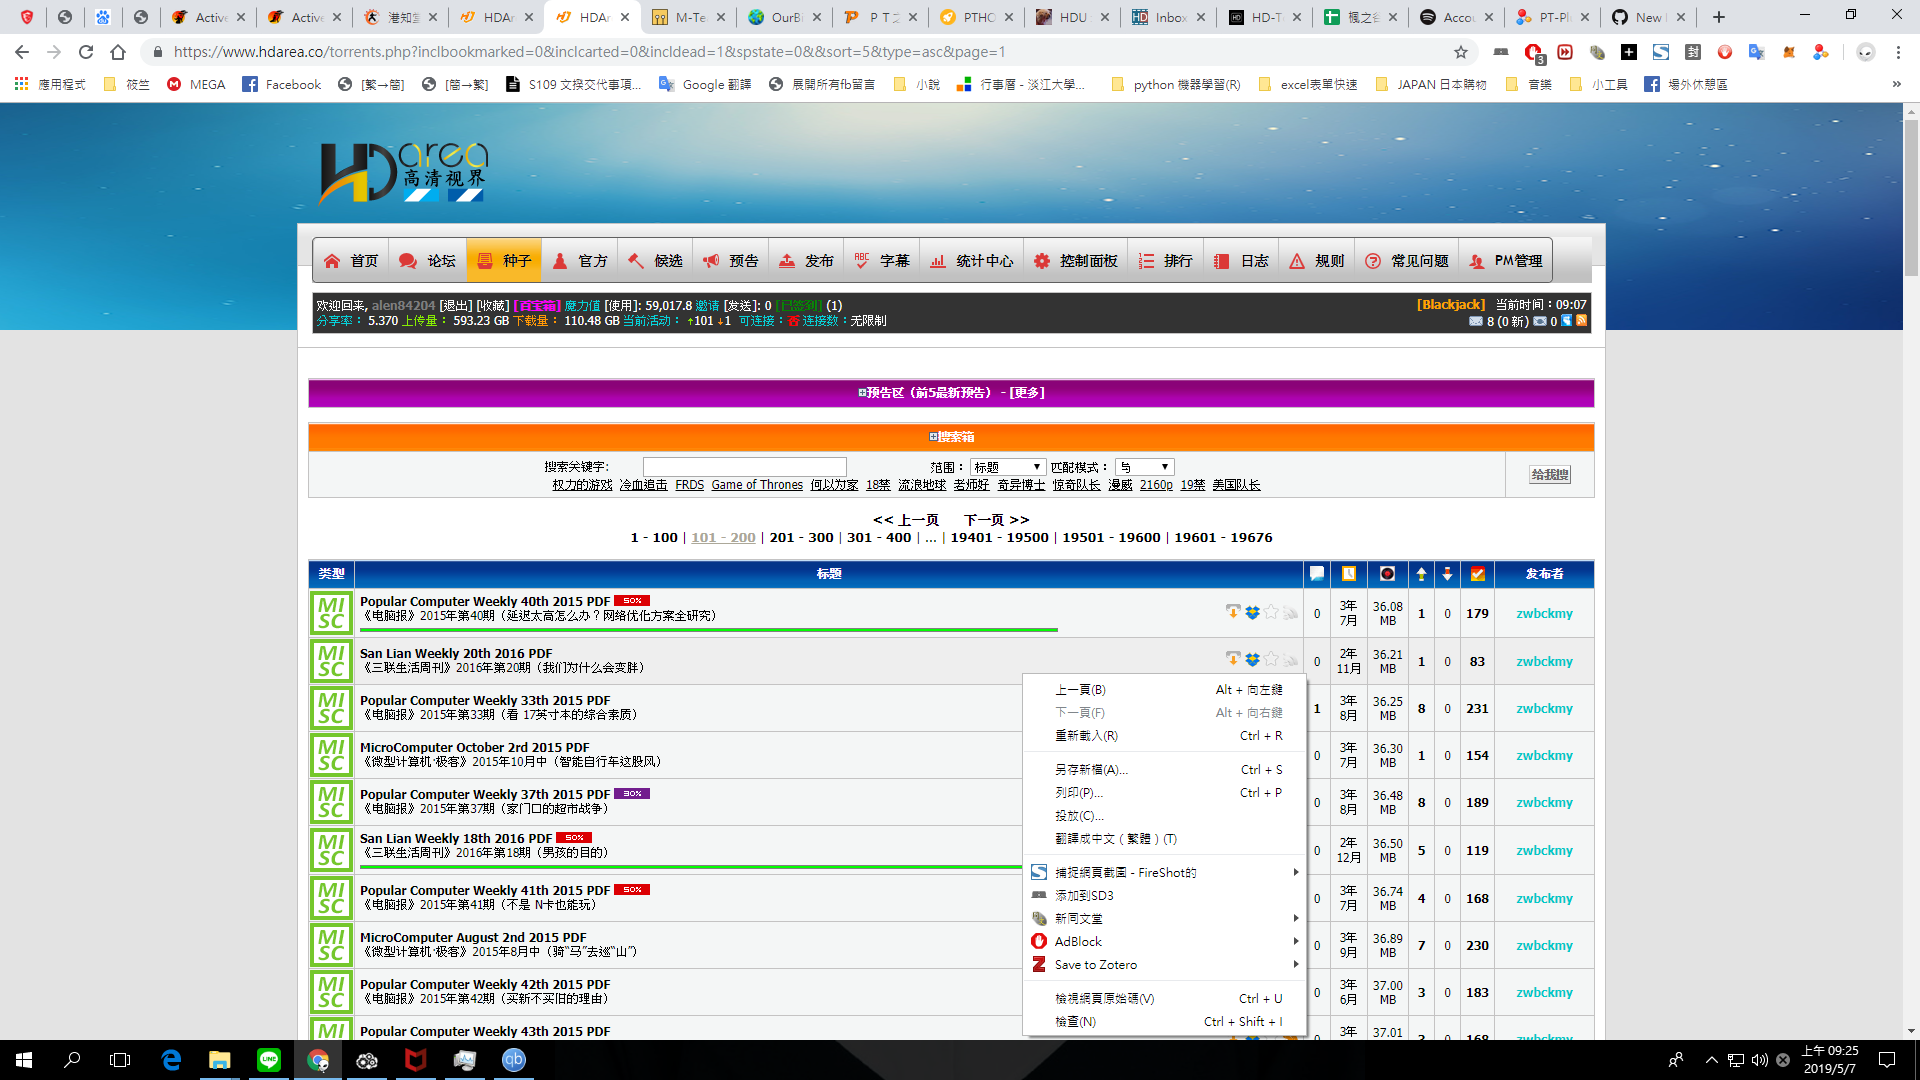Toggle the bookmark star on San Lian Weekly 18th

[x=1271, y=850]
